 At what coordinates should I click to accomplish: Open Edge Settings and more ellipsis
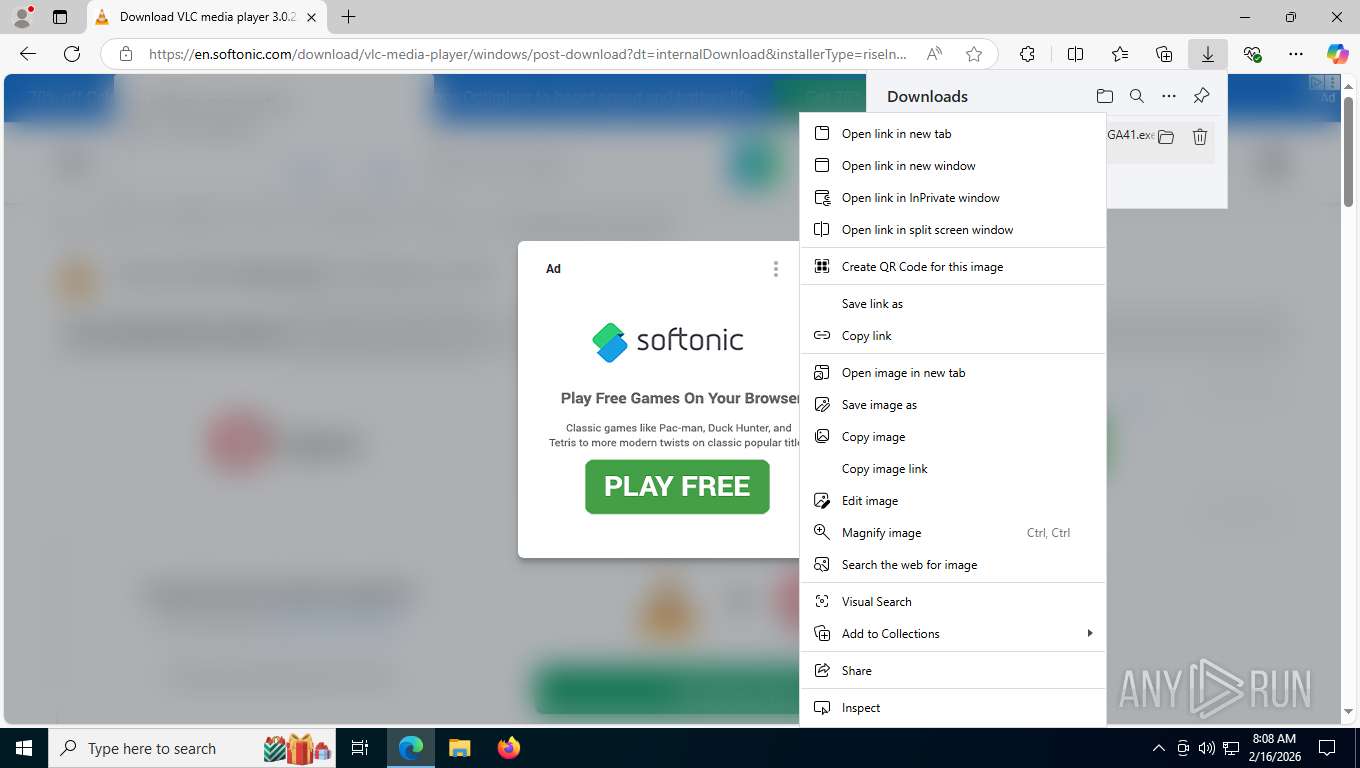click(x=1296, y=54)
